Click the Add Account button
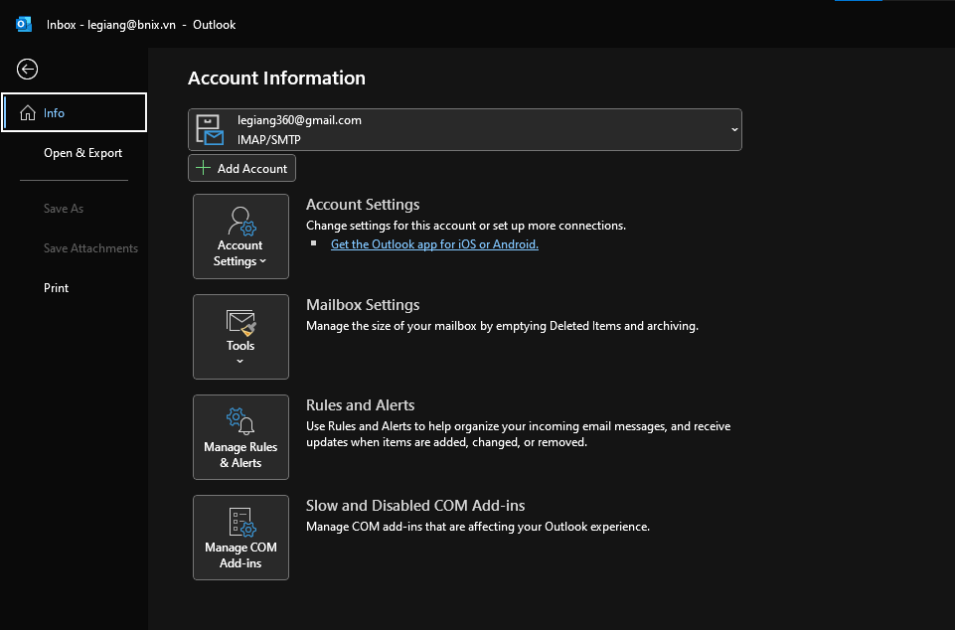 click(x=242, y=168)
